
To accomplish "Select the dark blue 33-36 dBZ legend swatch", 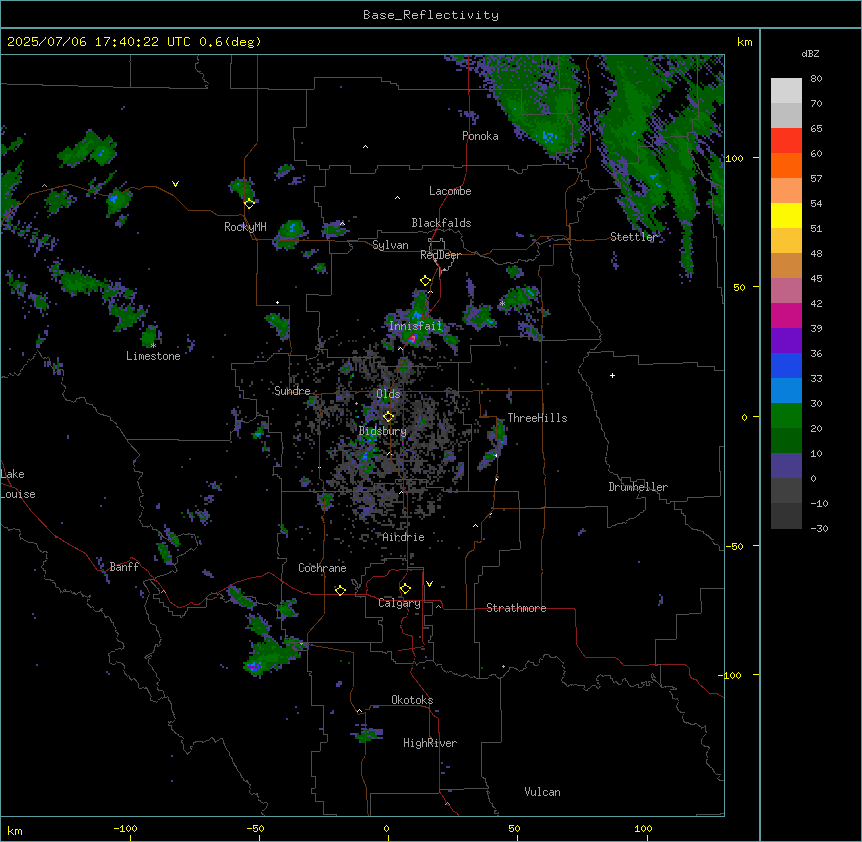I will pos(786,366).
